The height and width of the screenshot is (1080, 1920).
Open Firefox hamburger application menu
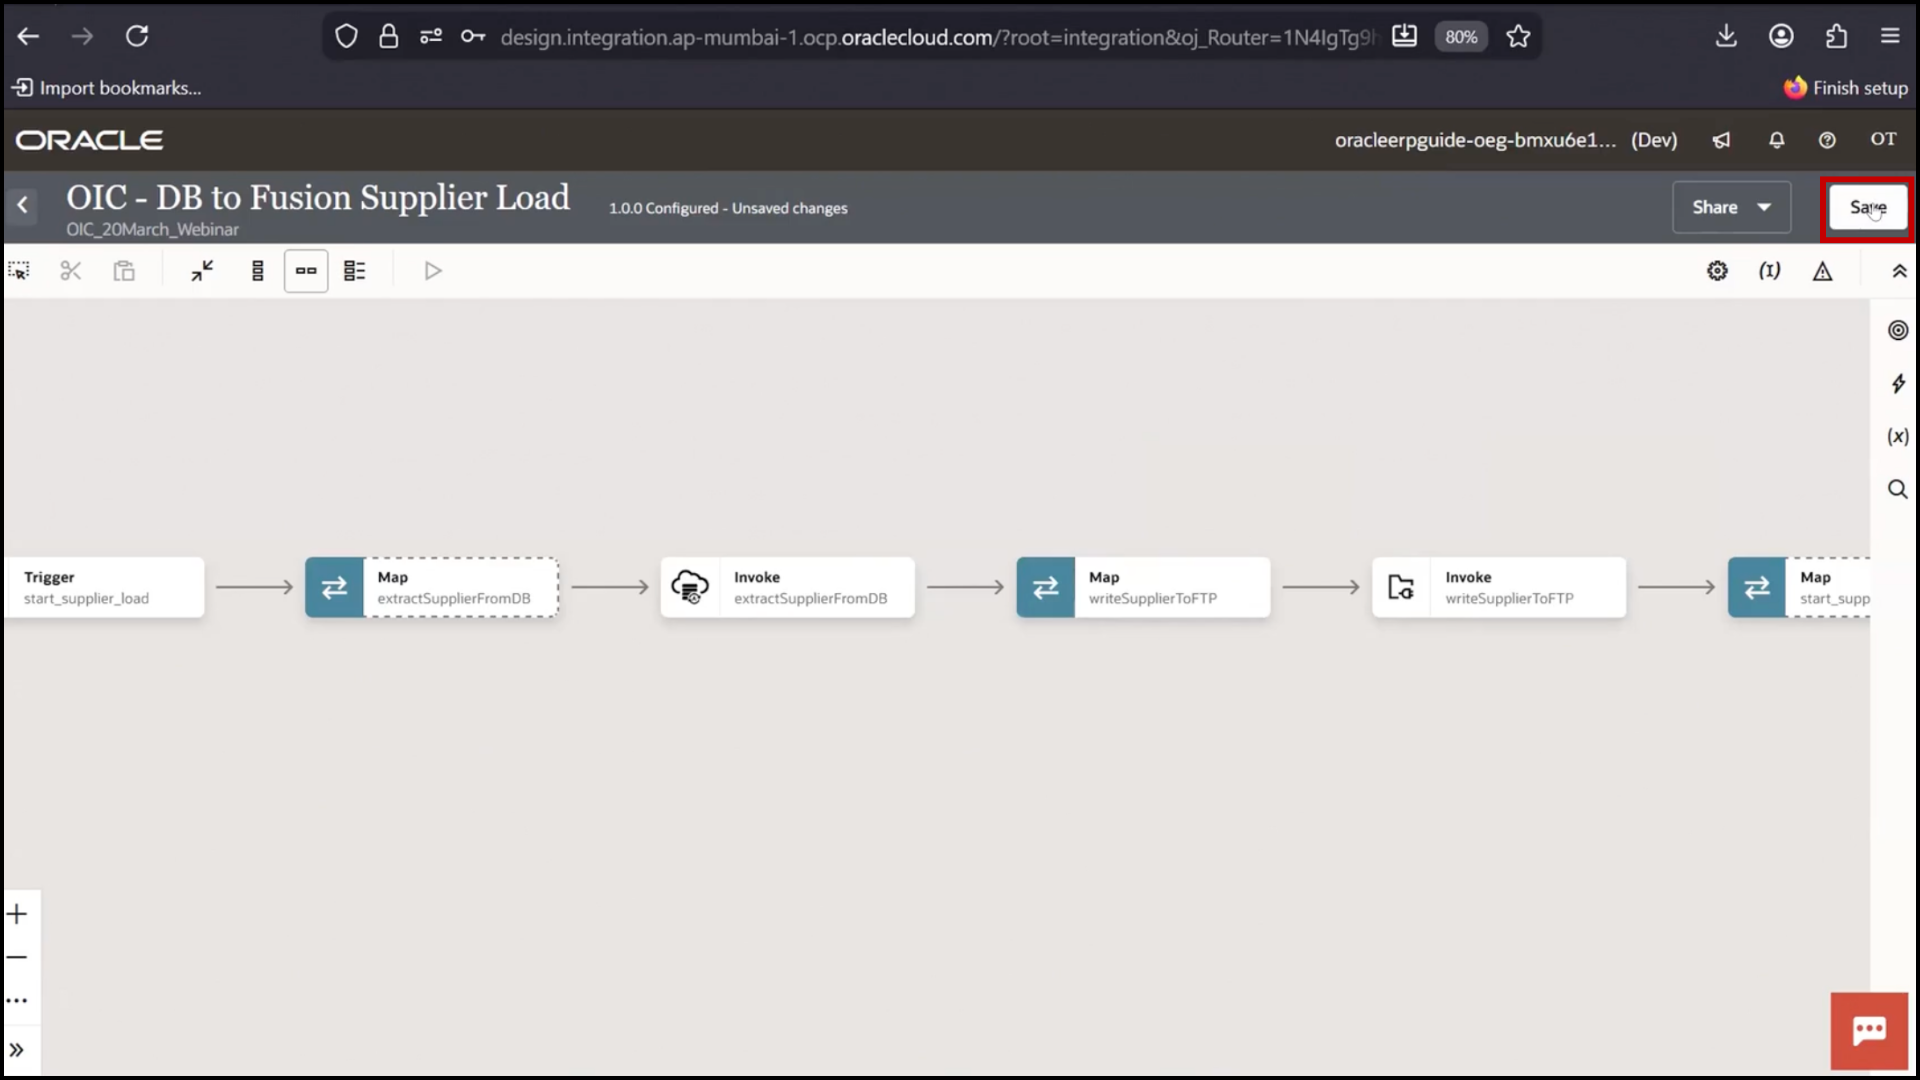pyautogui.click(x=1890, y=37)
